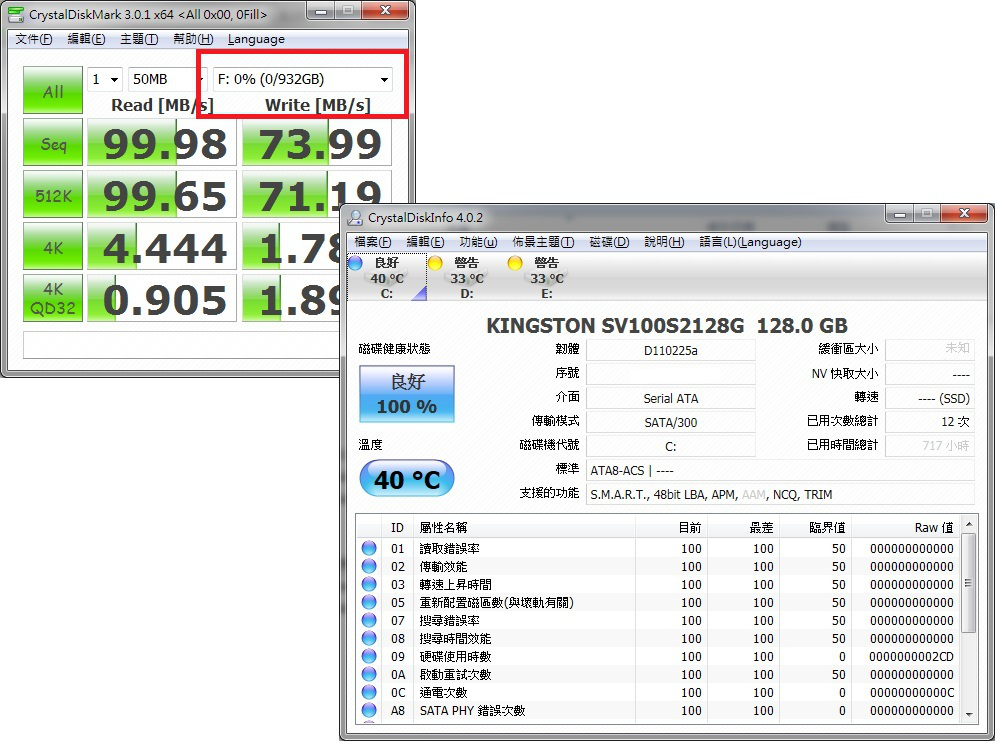Click the interface field showing Serial ATA
Viewport: 1000px width, 750px height.
tap(671, 399)
